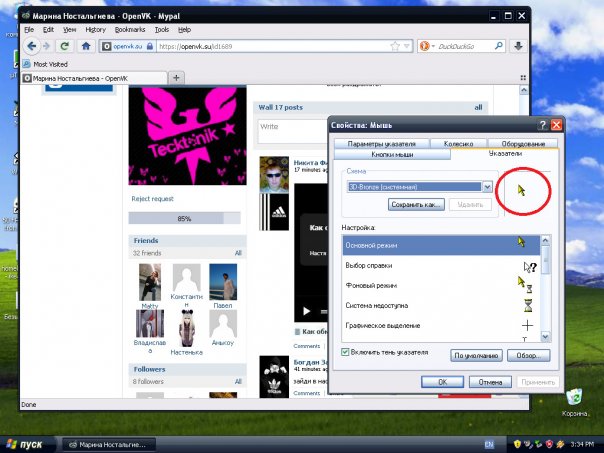
Task: Play the video on the wall post
Action: click(x=306, y=311)
